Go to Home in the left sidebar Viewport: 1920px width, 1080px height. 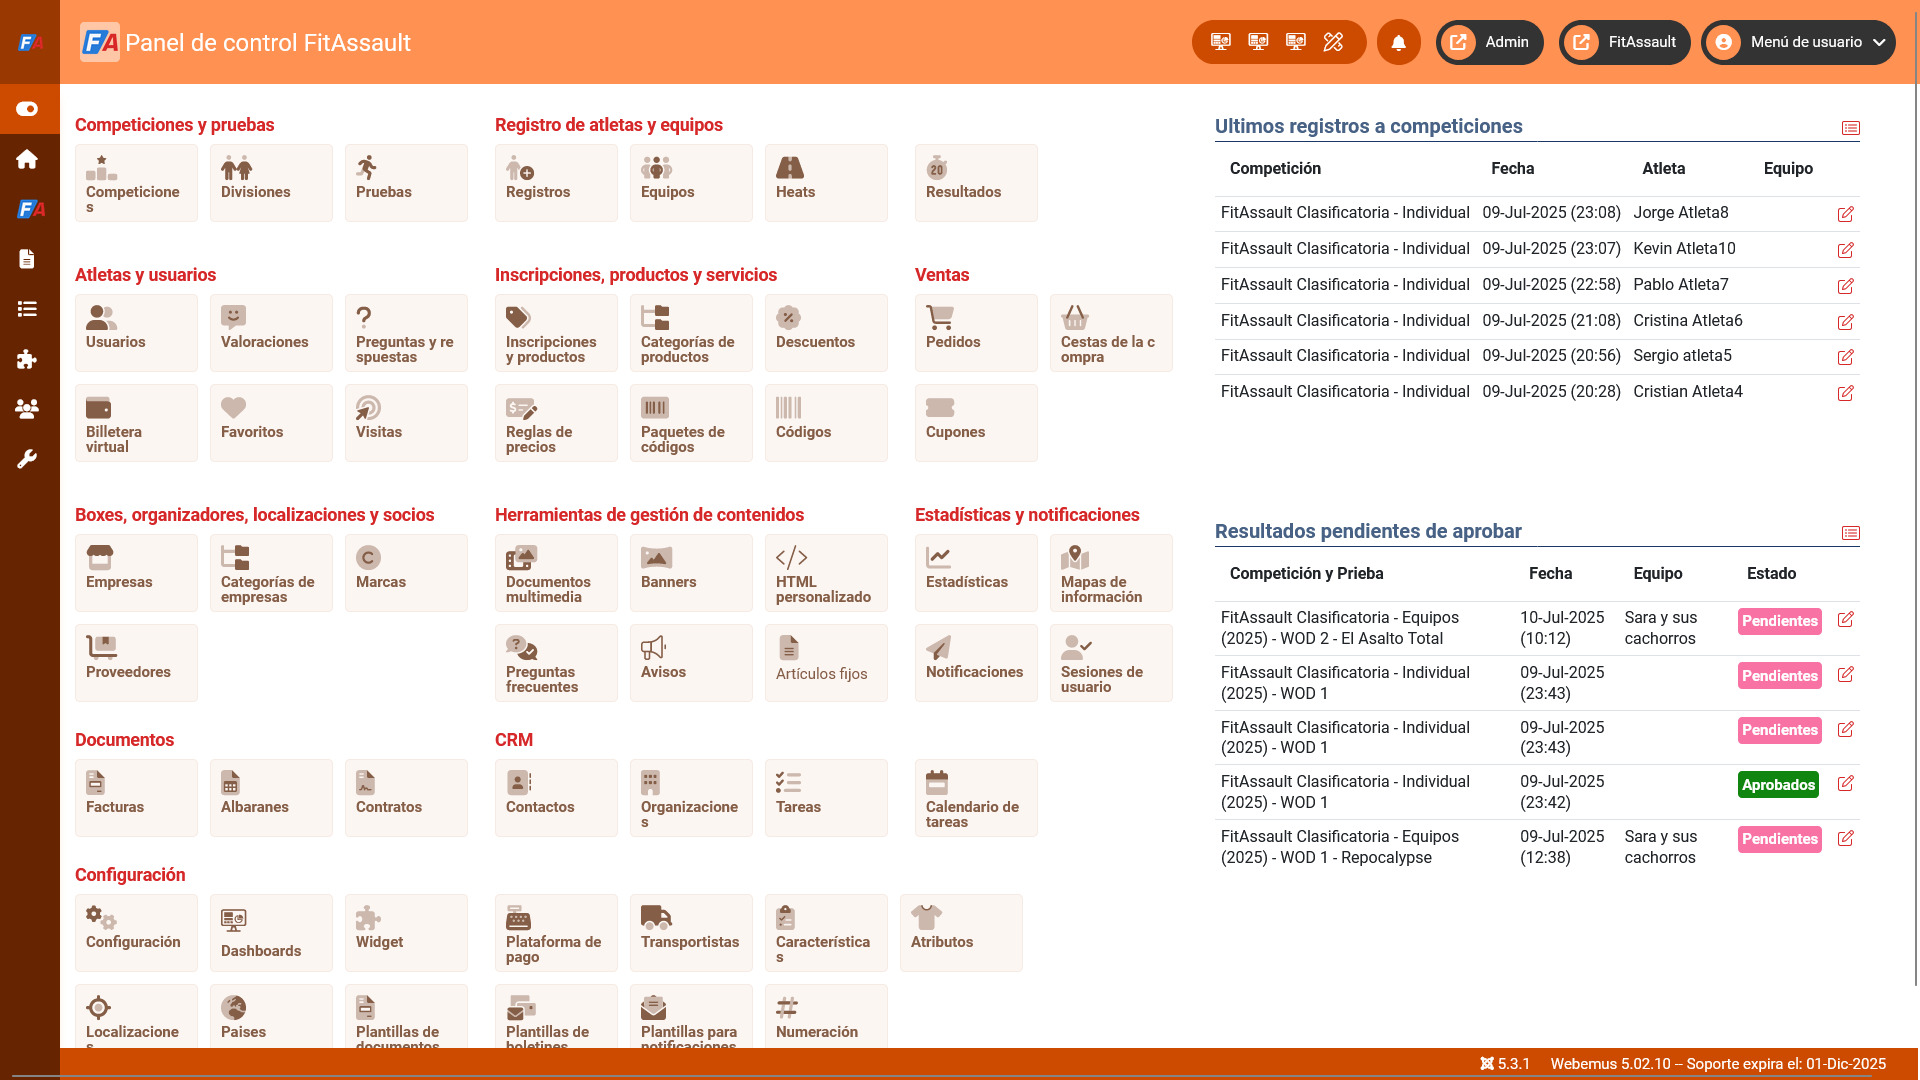(x=27, y=159)
